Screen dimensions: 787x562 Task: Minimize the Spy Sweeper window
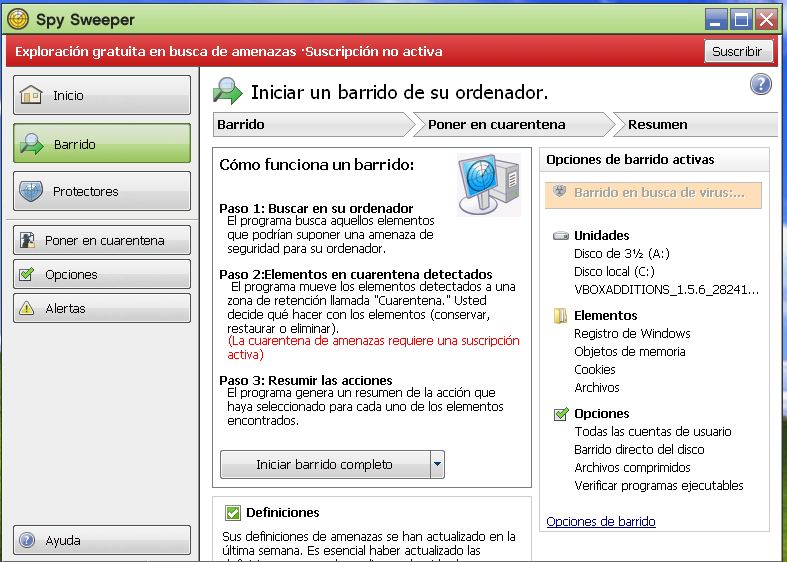pyautogui.click(x=716, y=20)
